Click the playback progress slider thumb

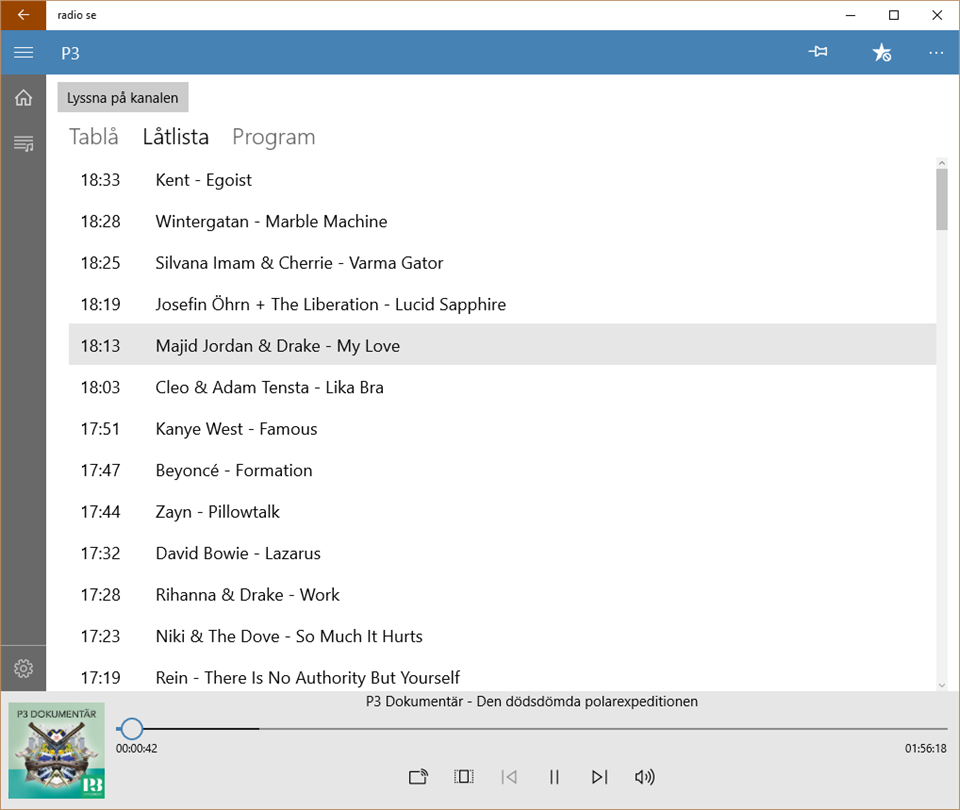click(131, 729)
